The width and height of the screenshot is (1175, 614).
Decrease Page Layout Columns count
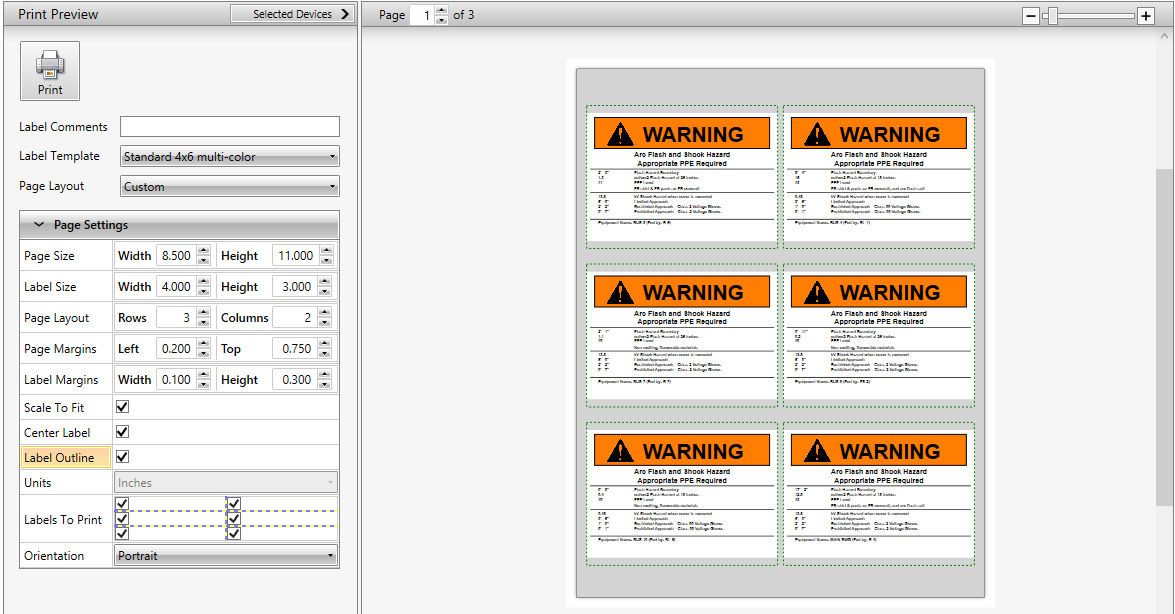[324, 322]
